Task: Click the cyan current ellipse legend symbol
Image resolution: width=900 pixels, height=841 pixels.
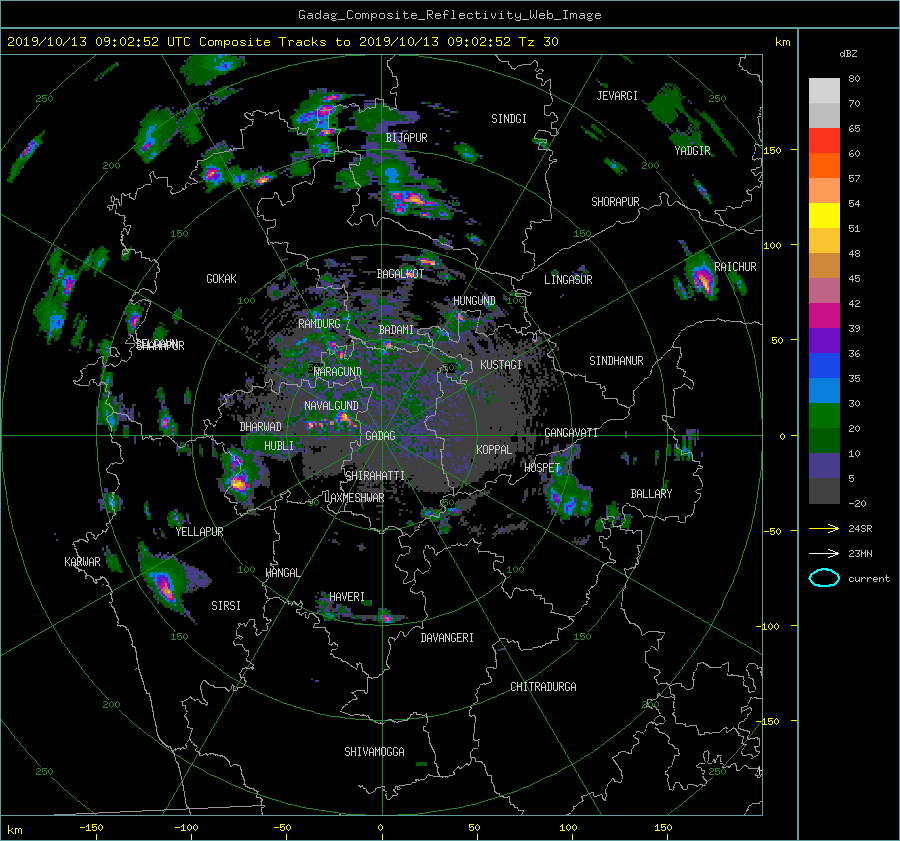Action: pos(824,578)
